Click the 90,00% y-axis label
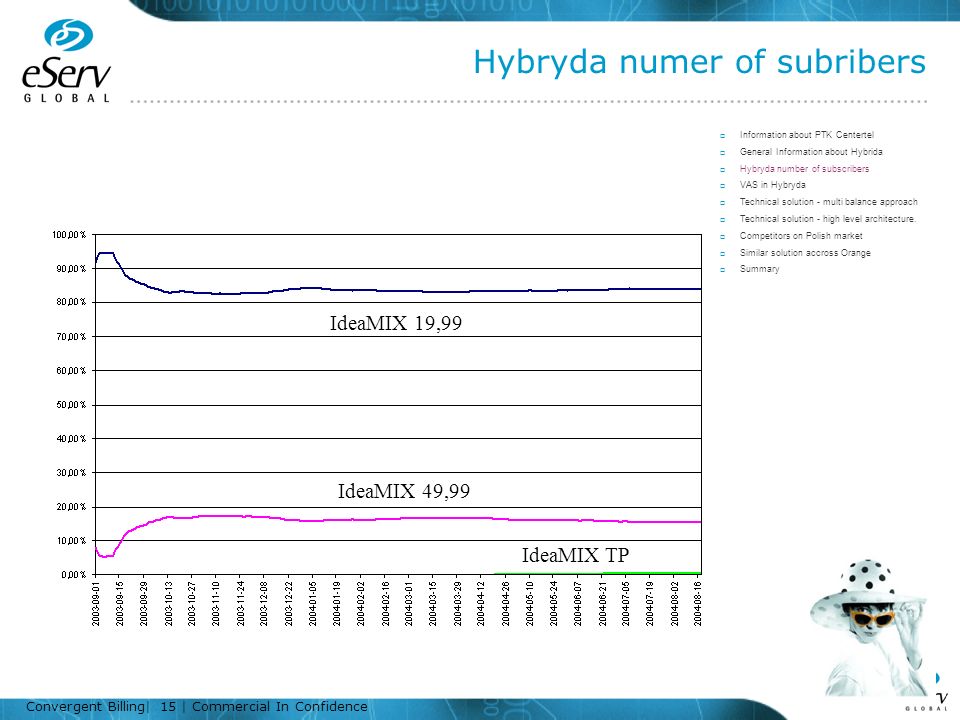The image size is (960, 720). click(x=71, y=269)
